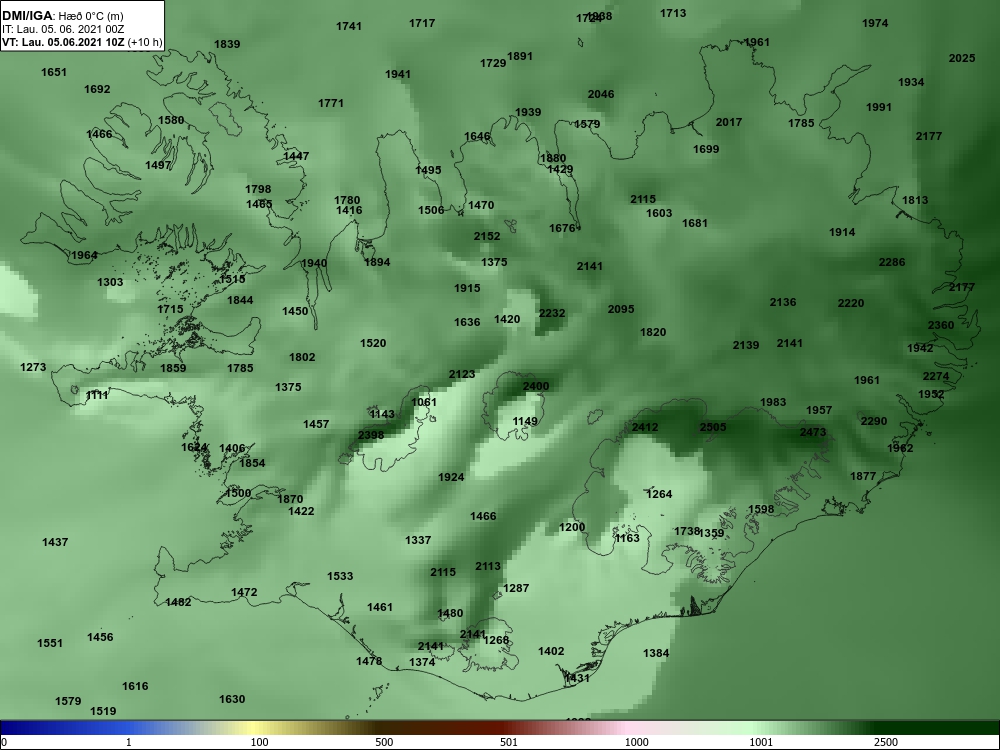This screenshot has height=750, width=1000.
Task: Click the map value 2473
Action: 813,432
